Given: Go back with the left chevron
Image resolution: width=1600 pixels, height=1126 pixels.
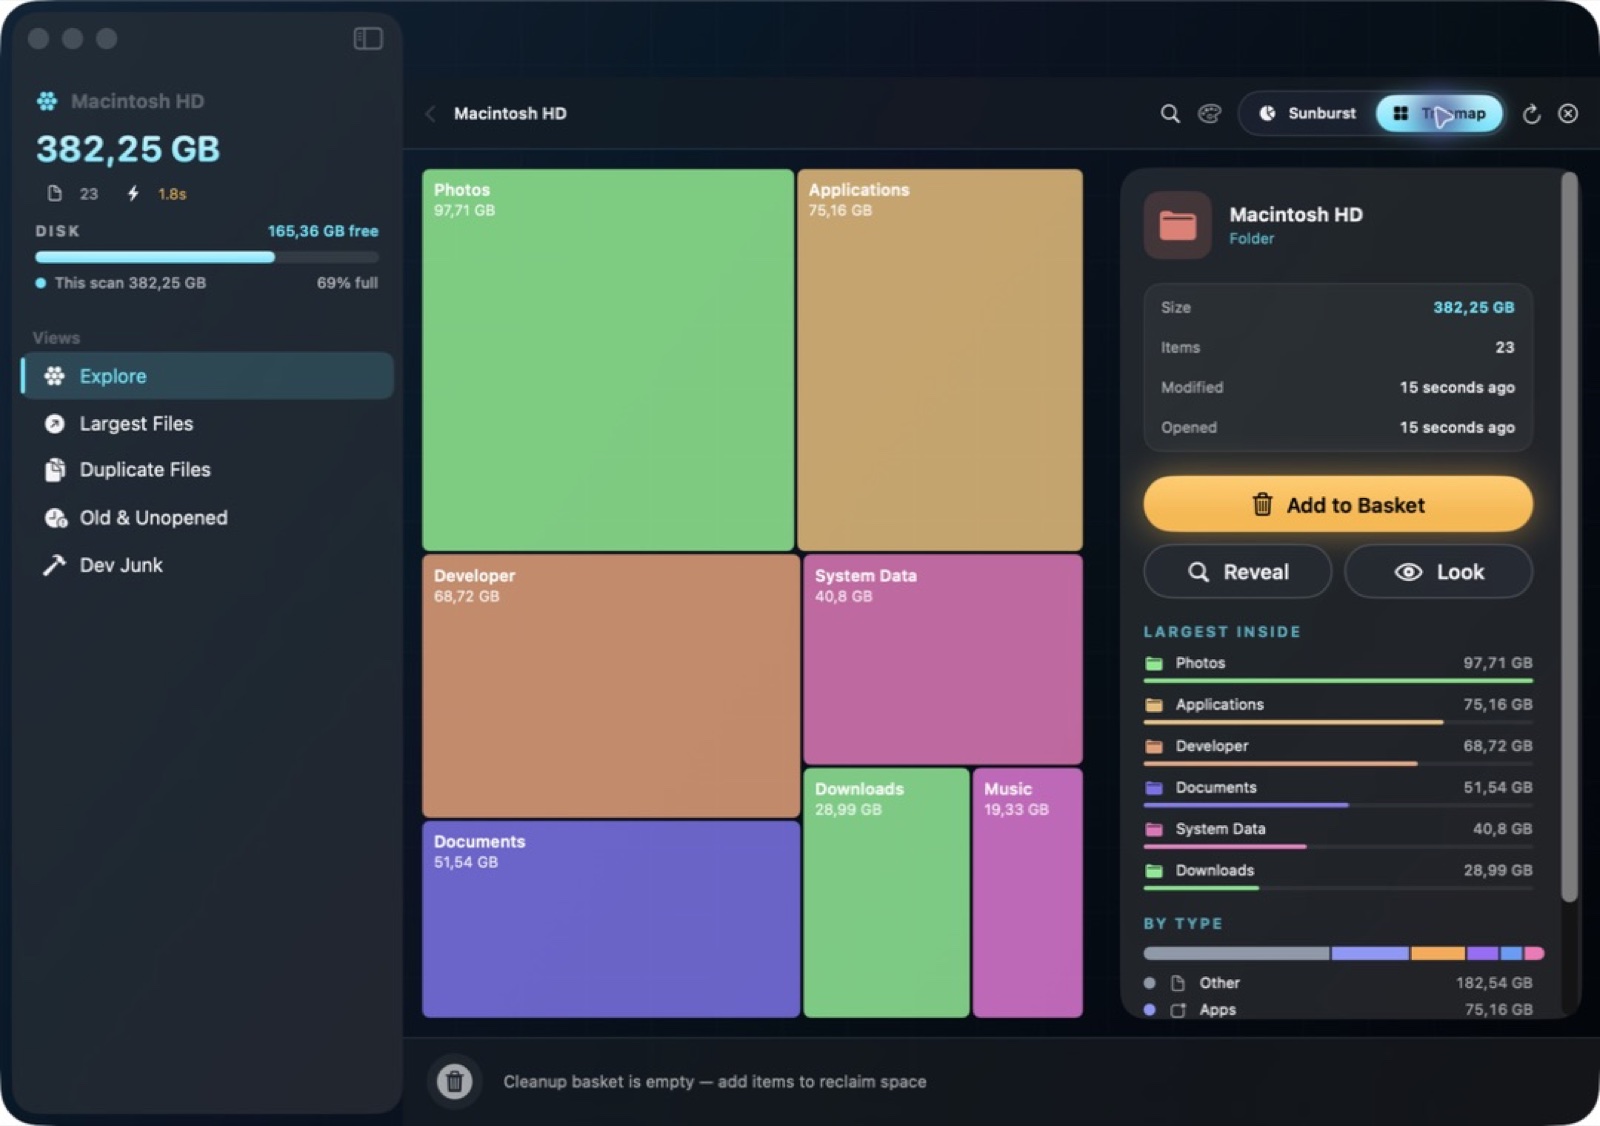Looking at the screenshot, I should [431, 114].
